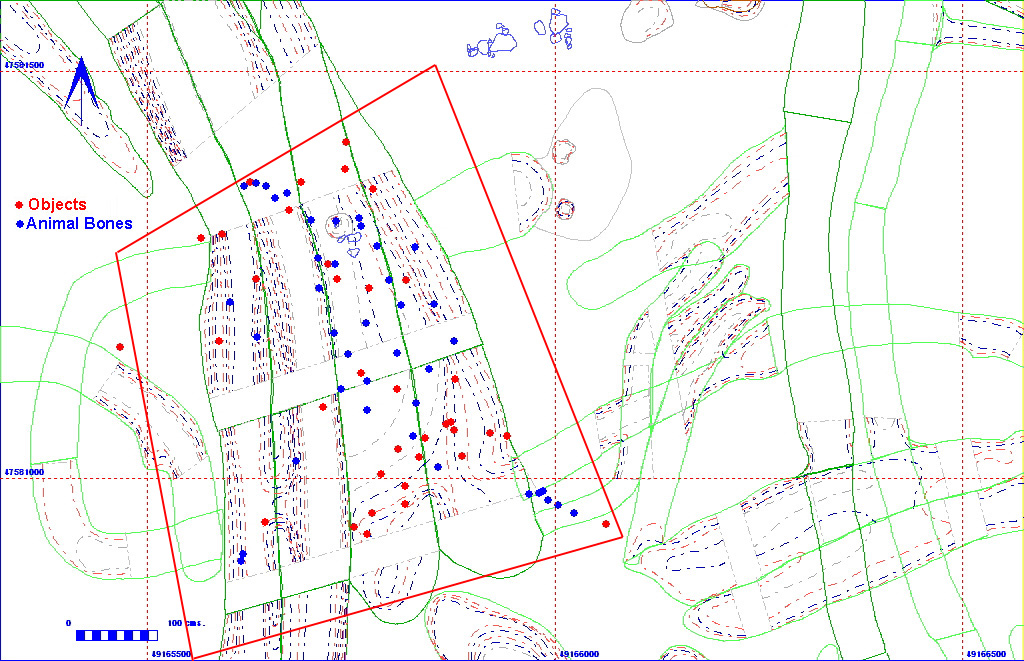This screenshot has width=1024, height=661.
Task: Click the blue outlined shapes cluster at top
Action: [520, 34]
